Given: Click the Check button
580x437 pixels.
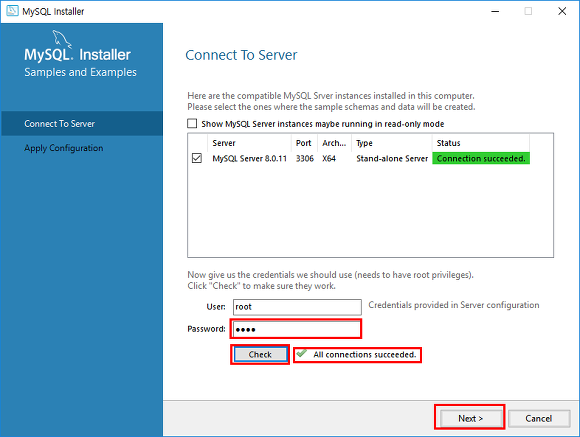Looking at the screenshot, I should [260, 354].
